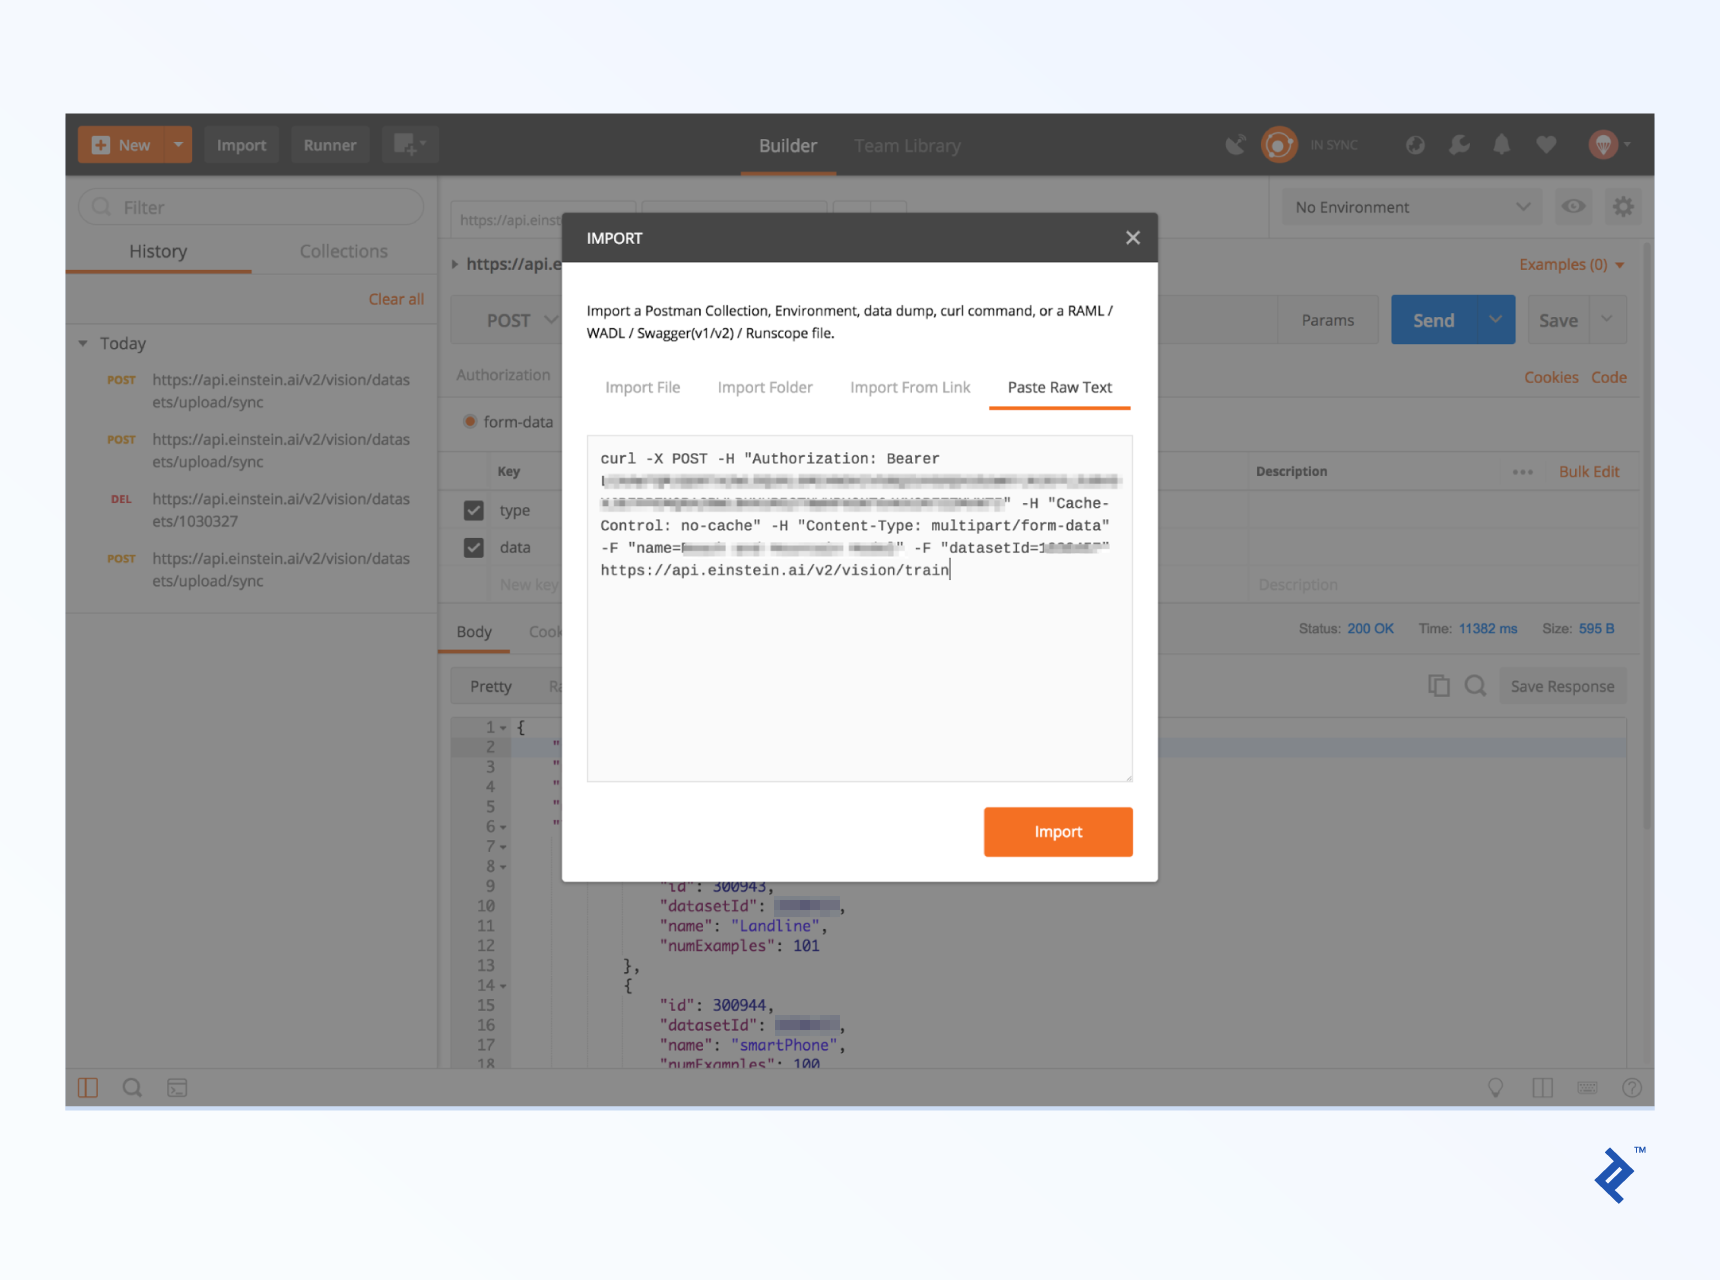Toggle the environment quick look eye
The height and width of the screenshot is (1280, 1720).
click(x=1573, y=207)
